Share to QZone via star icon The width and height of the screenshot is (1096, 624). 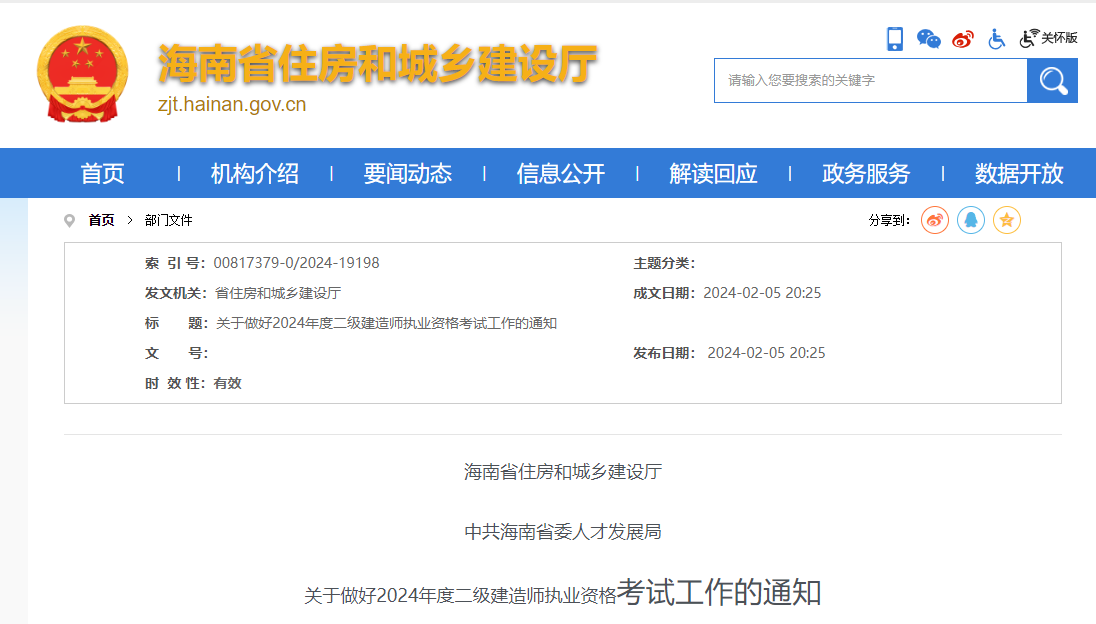coord(1007,220)
